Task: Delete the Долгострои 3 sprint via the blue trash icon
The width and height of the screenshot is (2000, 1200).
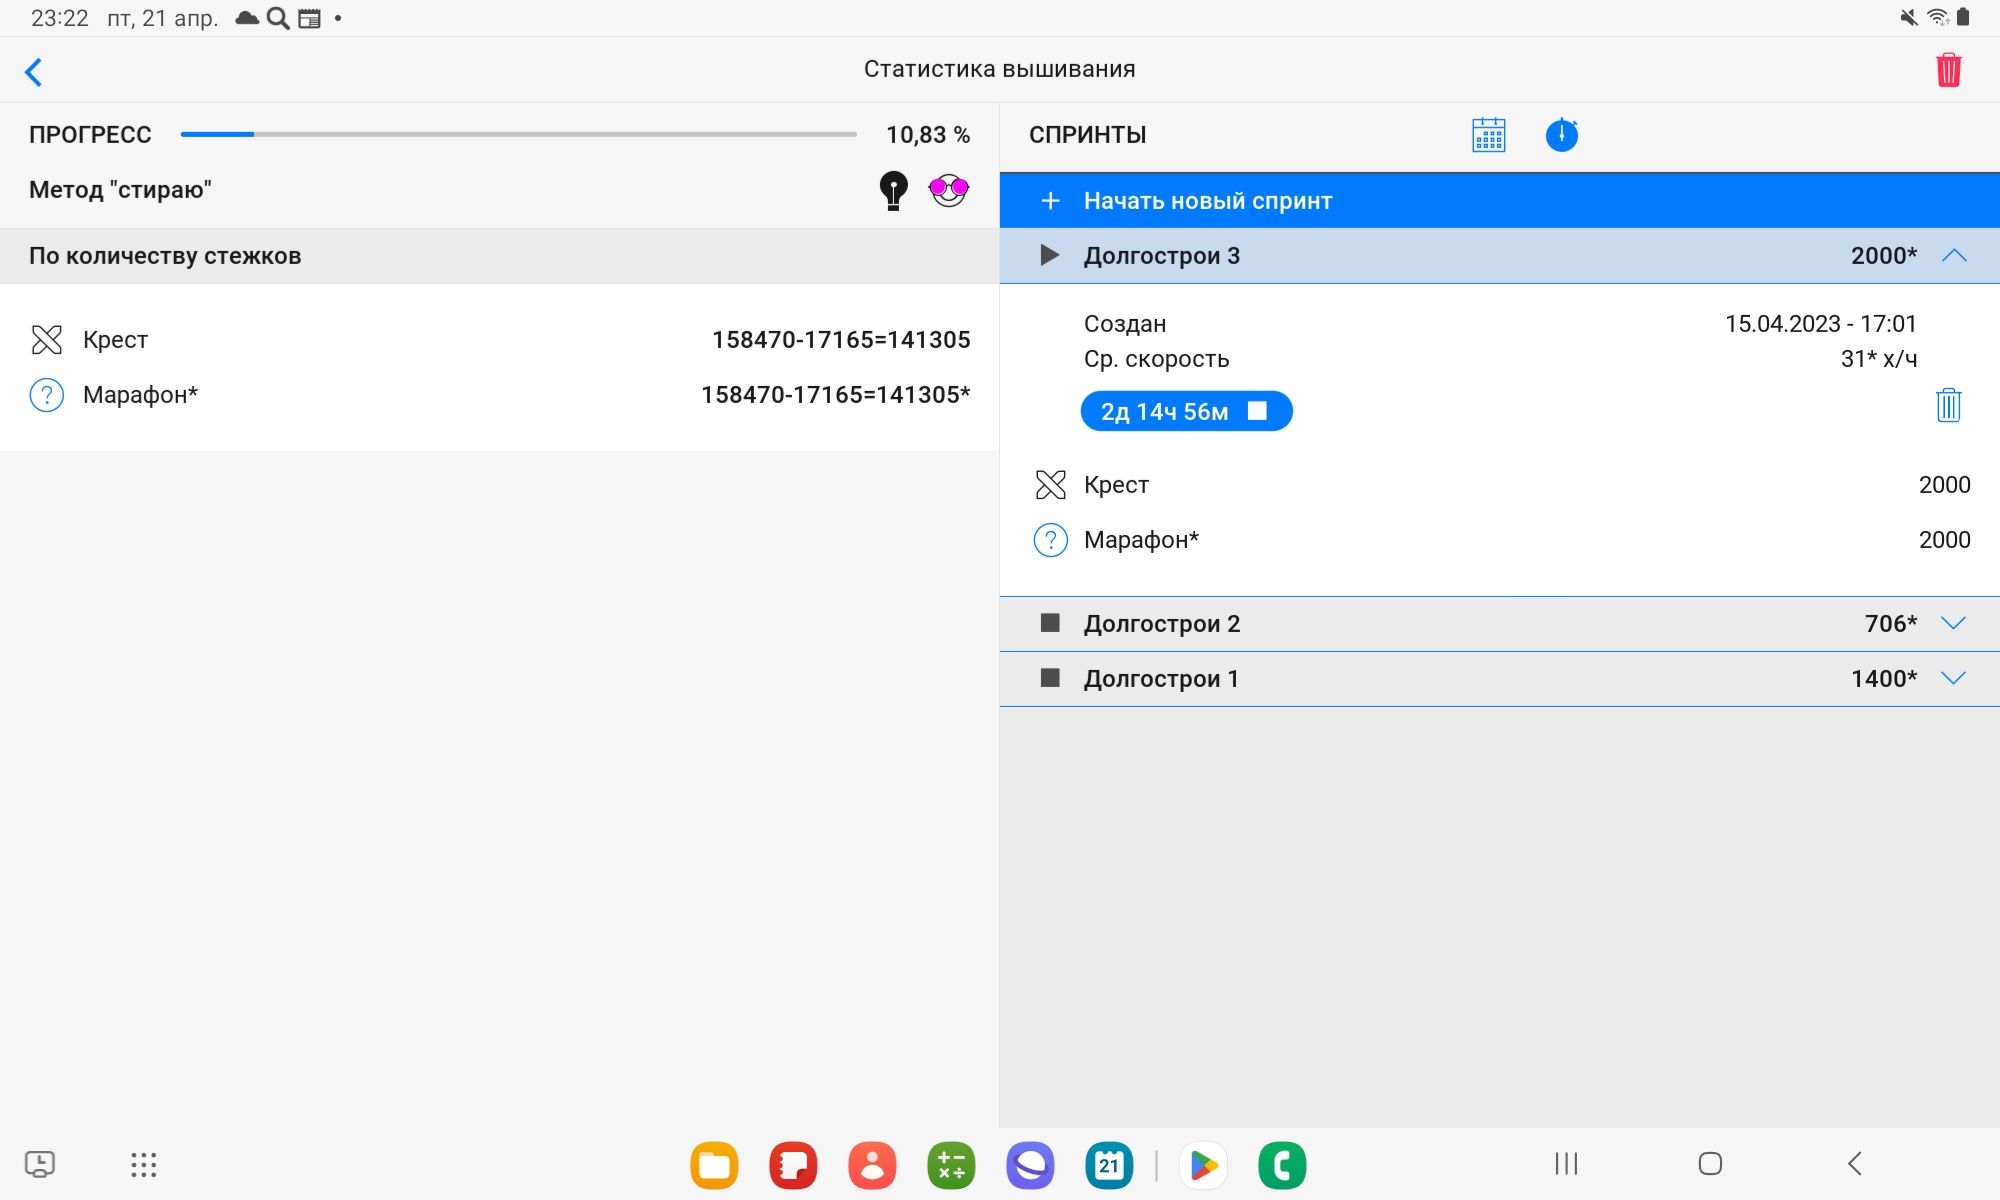Action: click(x=1948, y=406)
